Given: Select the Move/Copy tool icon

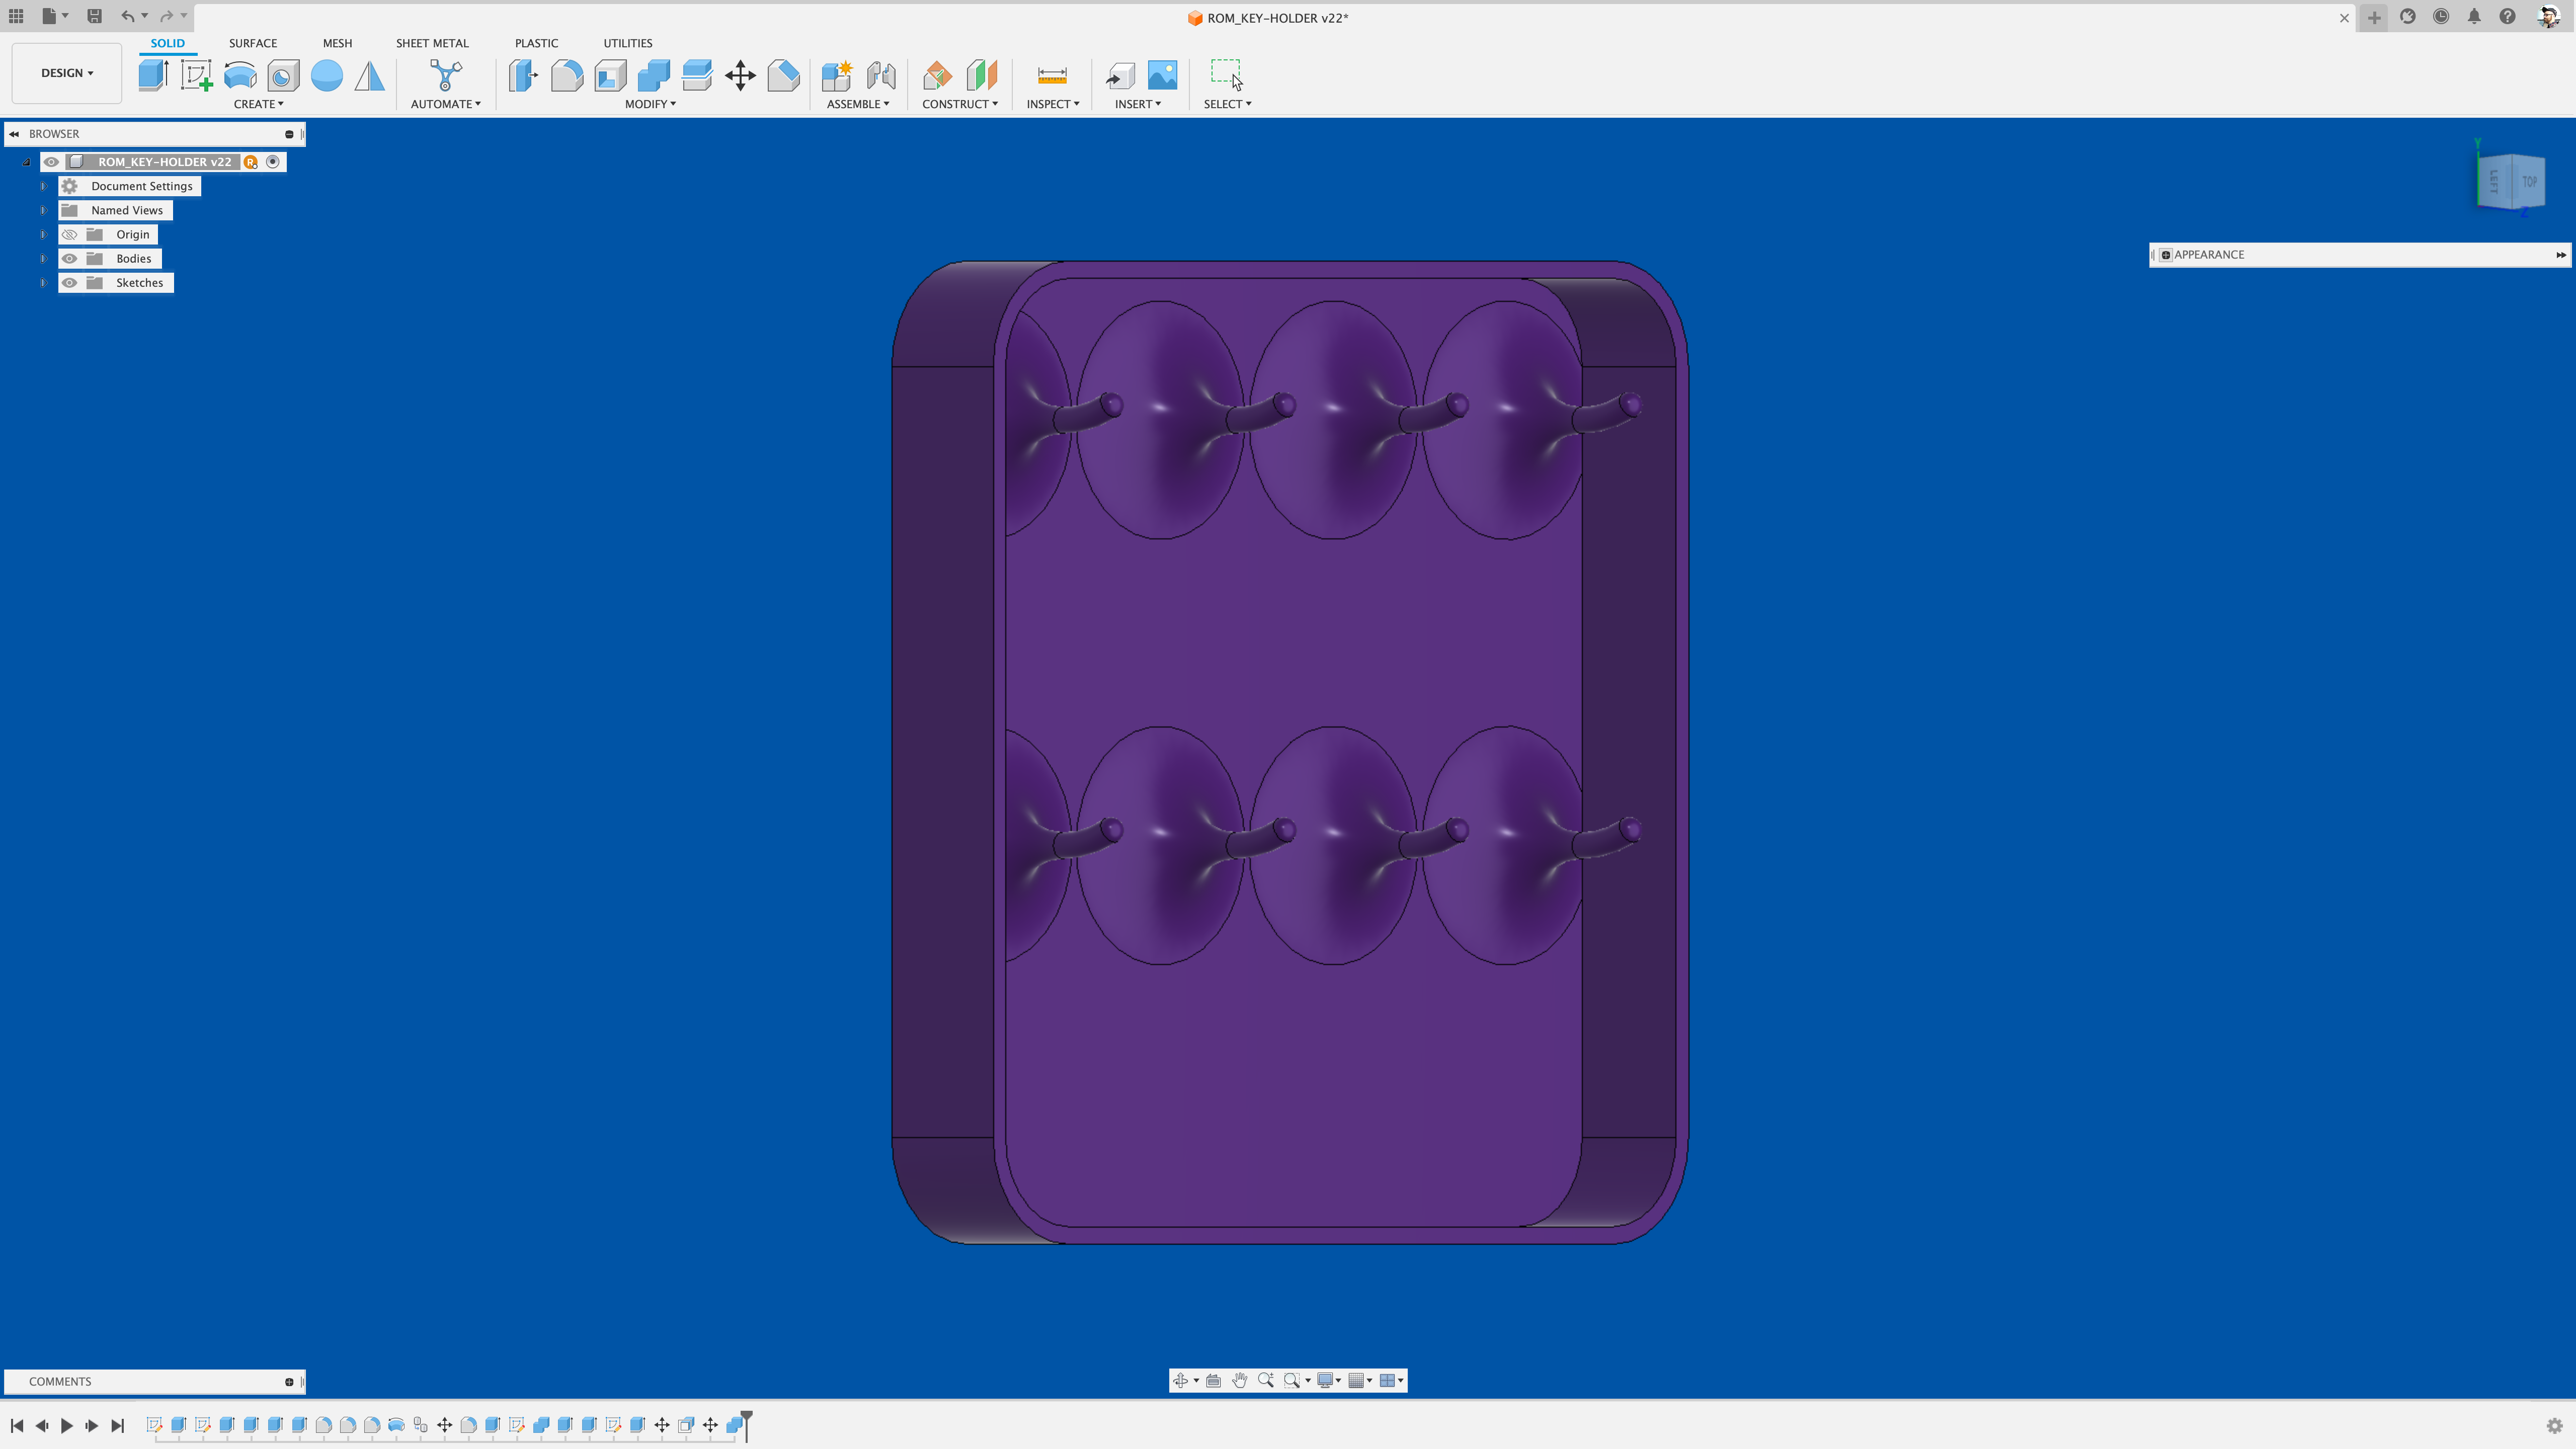Looking at the screenshot, I should [740, 75].
